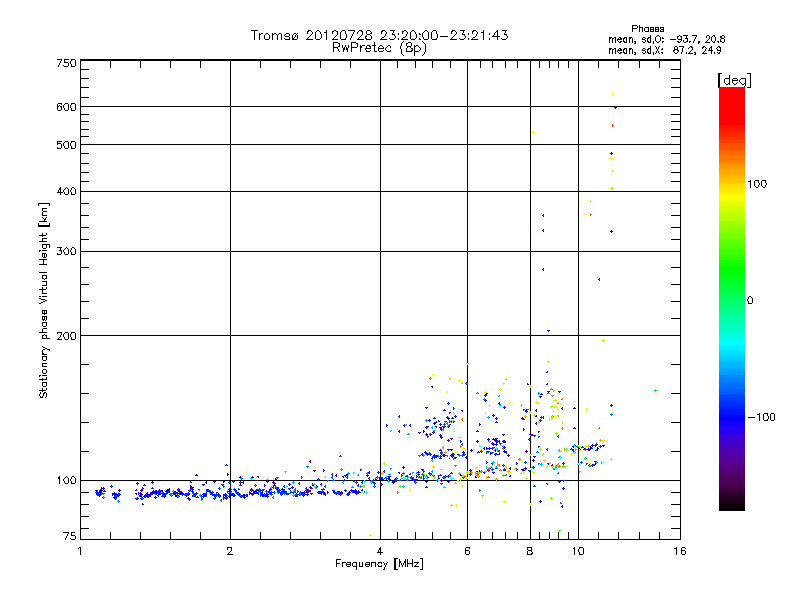Image resolution: width=800 pixels, height=600 pixels.
Task: Click the y-axis label 300
Action: click(x=66, y=251)
